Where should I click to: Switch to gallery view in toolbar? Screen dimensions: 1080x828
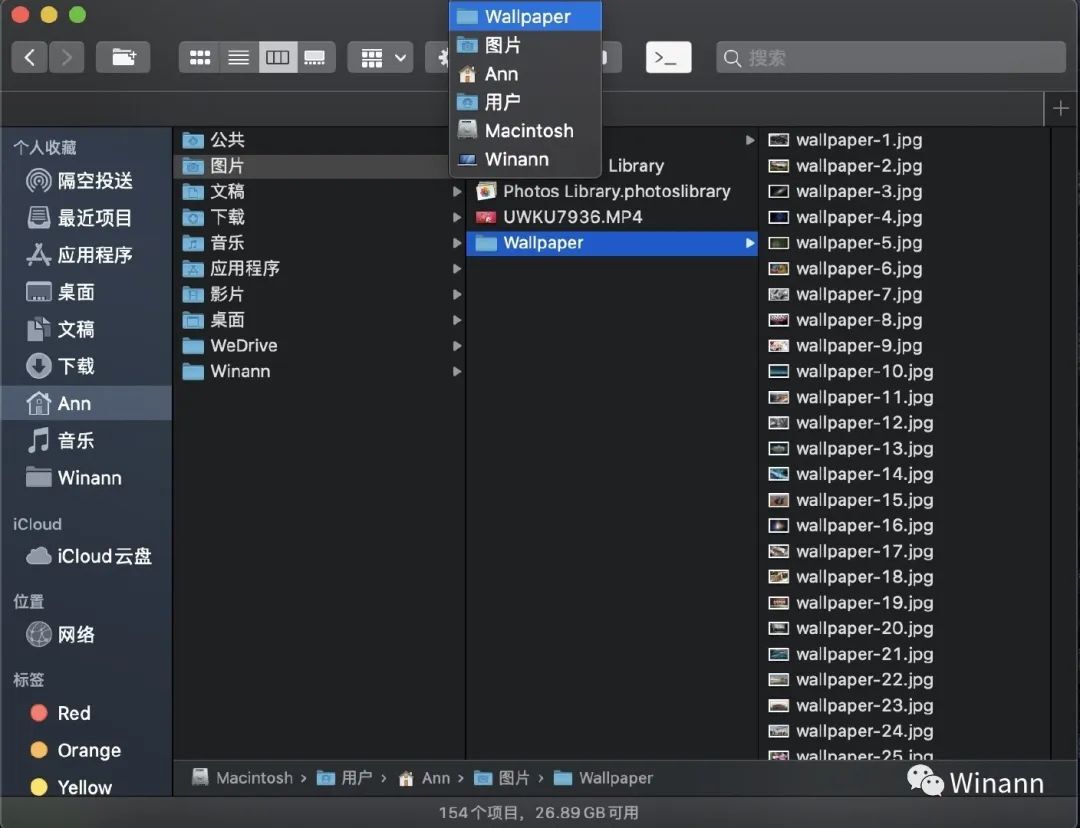pyautogui.click(x=315, y=57)
